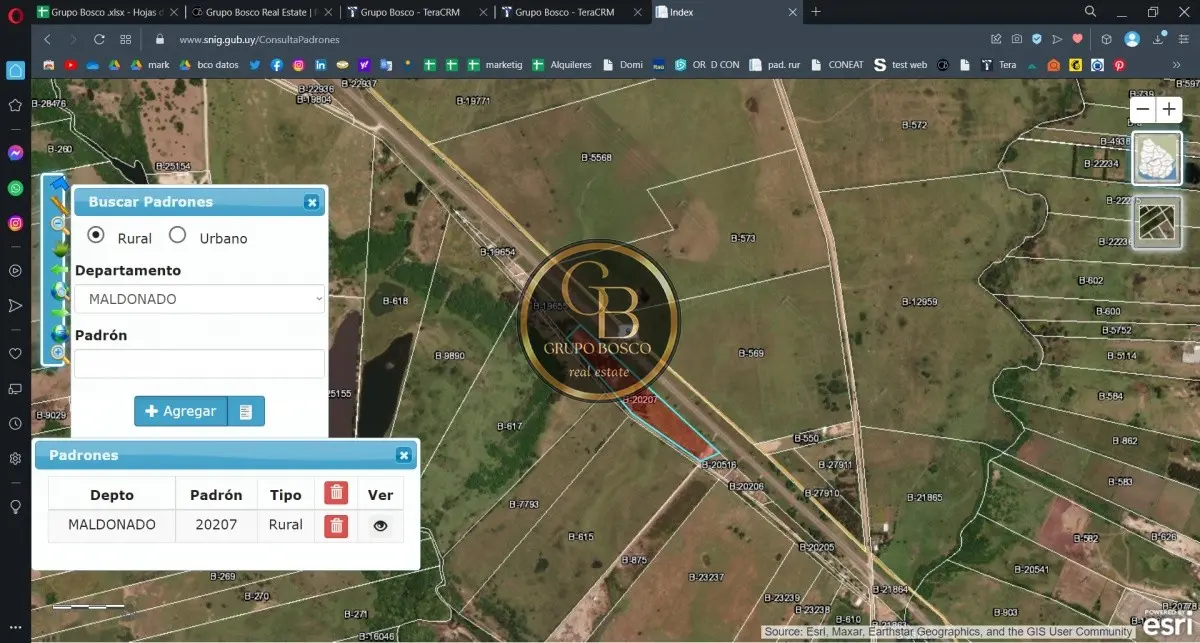Screen dimensions: 1200x643
Task: Expand the bookmarks overflow chevron
Action: pyautogui.click(x=1177, y=65)
